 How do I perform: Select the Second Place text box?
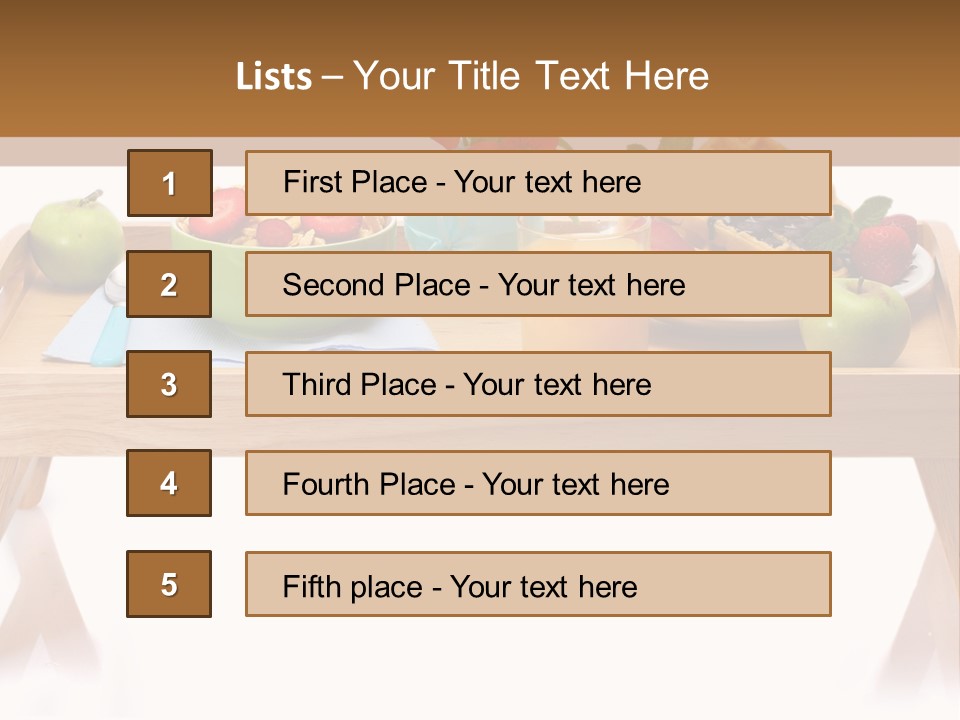coord(538,284)
